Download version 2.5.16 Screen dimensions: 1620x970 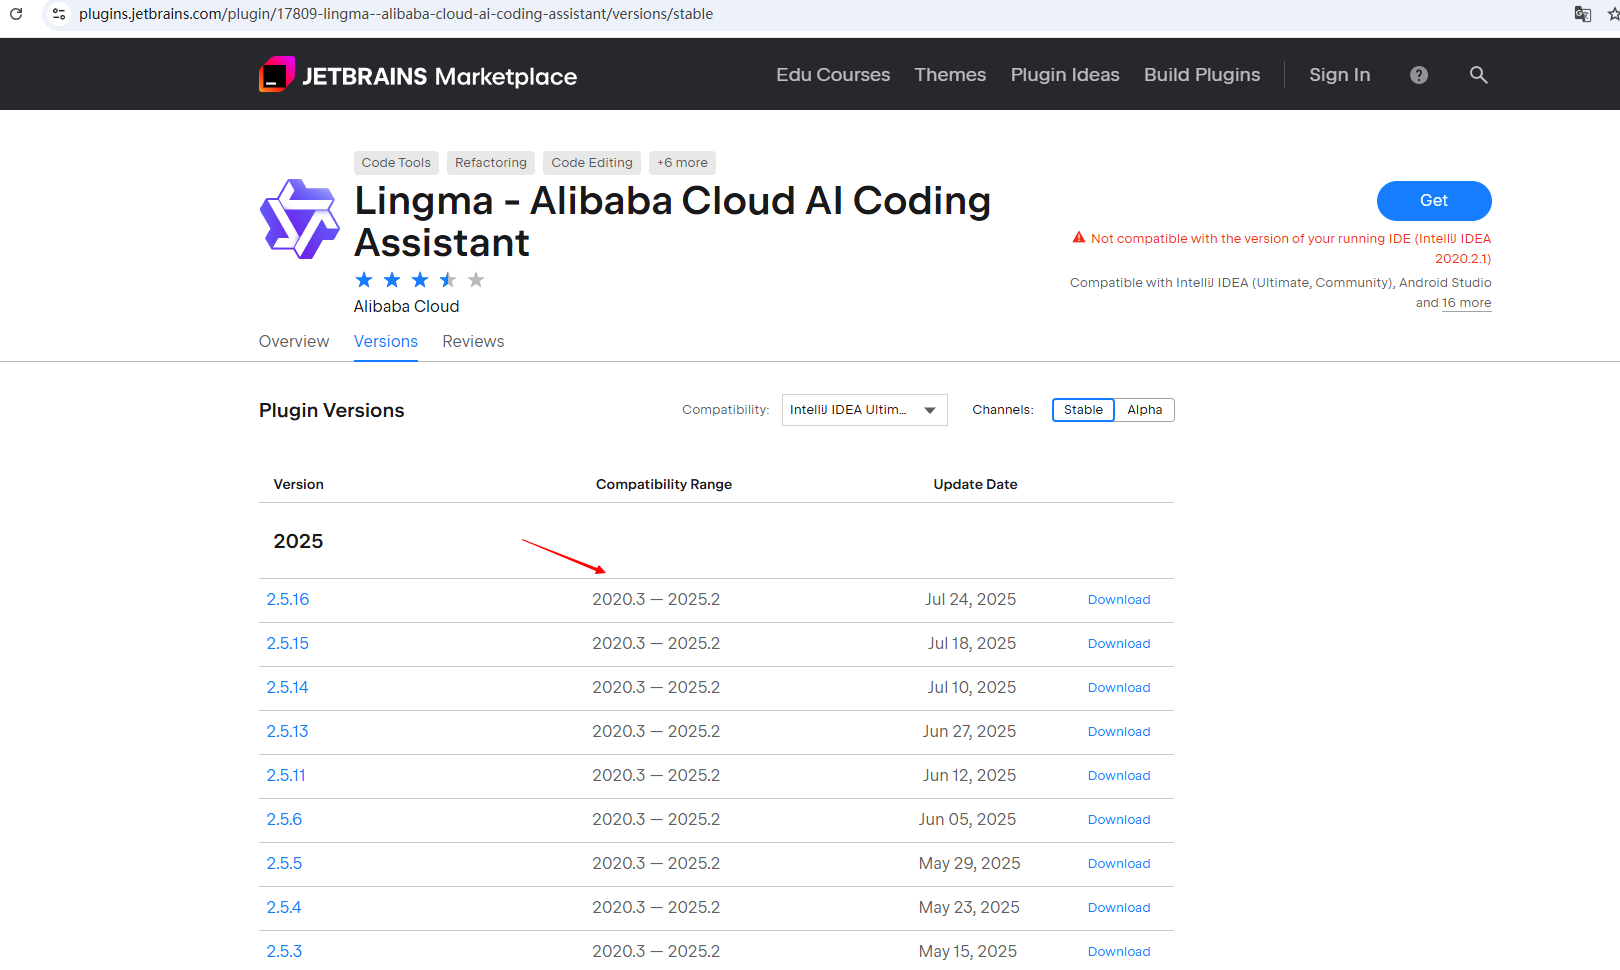(x=1119, y=600)
